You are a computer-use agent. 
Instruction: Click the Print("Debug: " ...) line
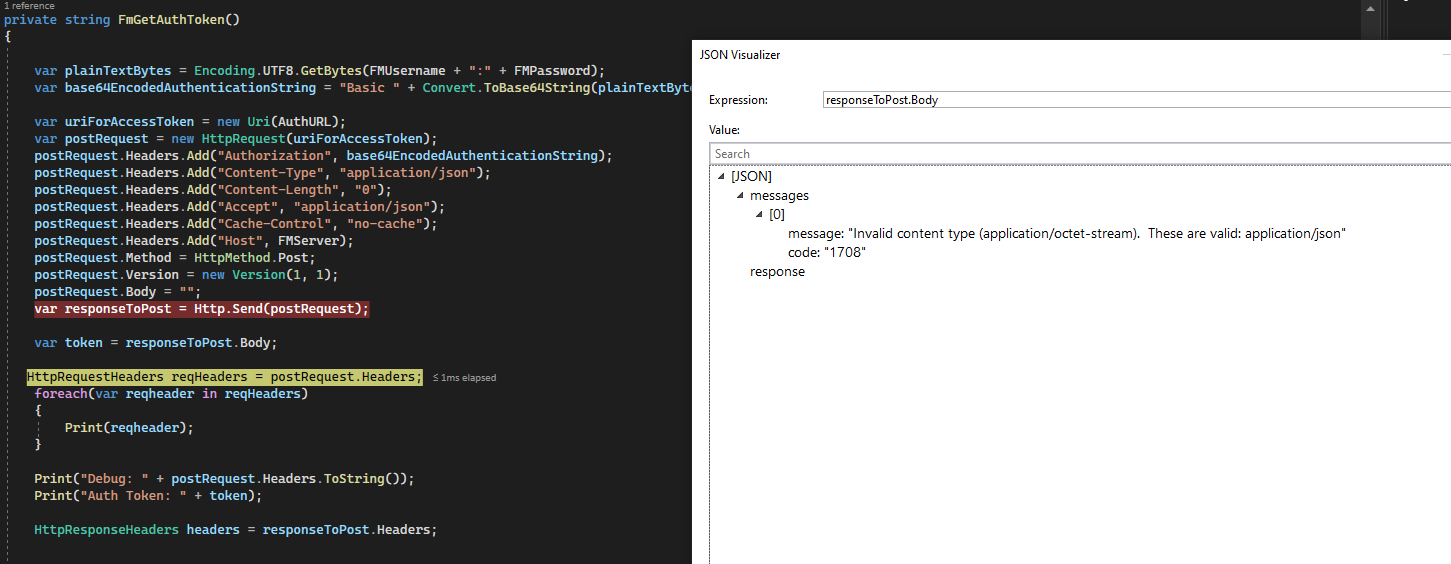pyautogui.click(x=224, y=479)
